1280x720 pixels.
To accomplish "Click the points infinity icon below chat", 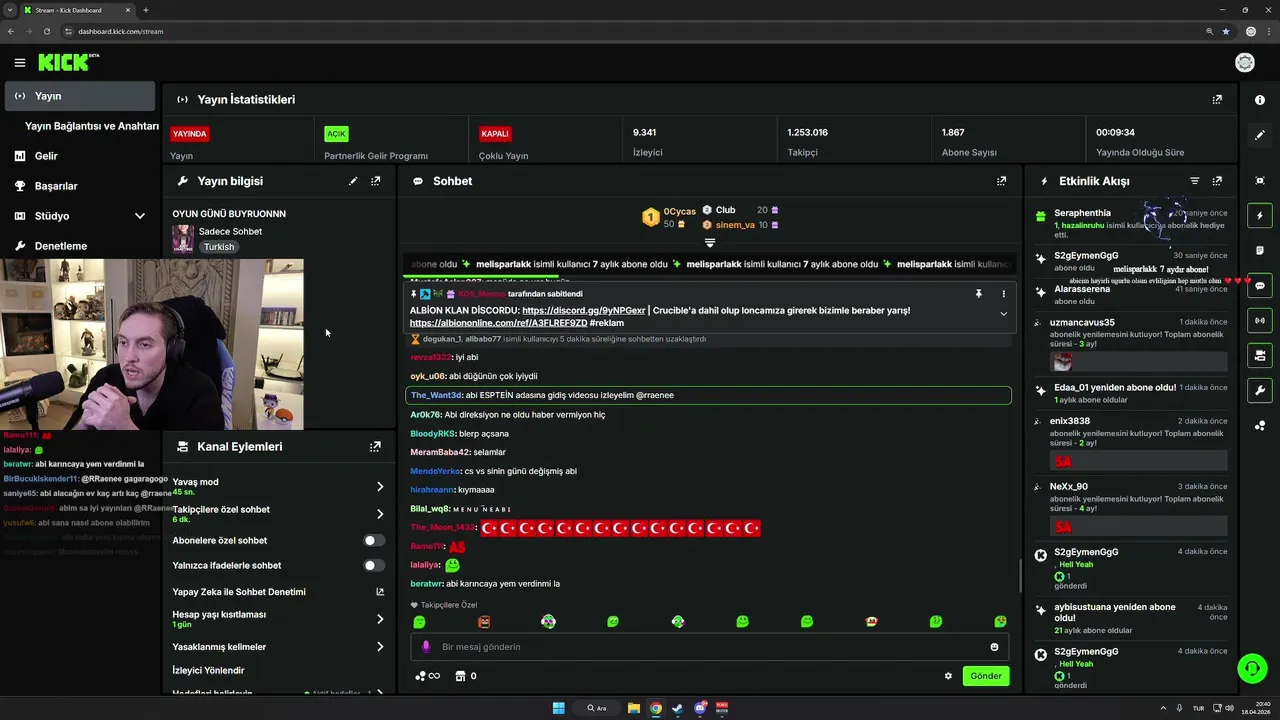I will pyautogui.click(x=427, y=676).
